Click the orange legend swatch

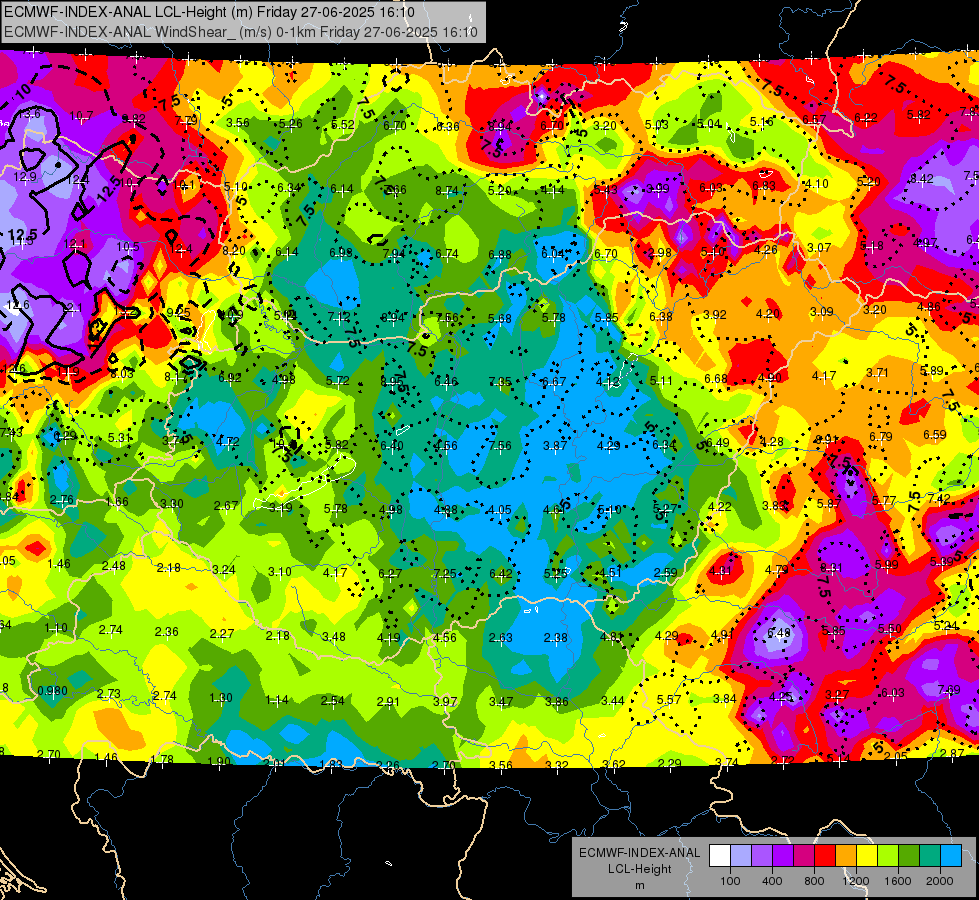click(845, 856)
